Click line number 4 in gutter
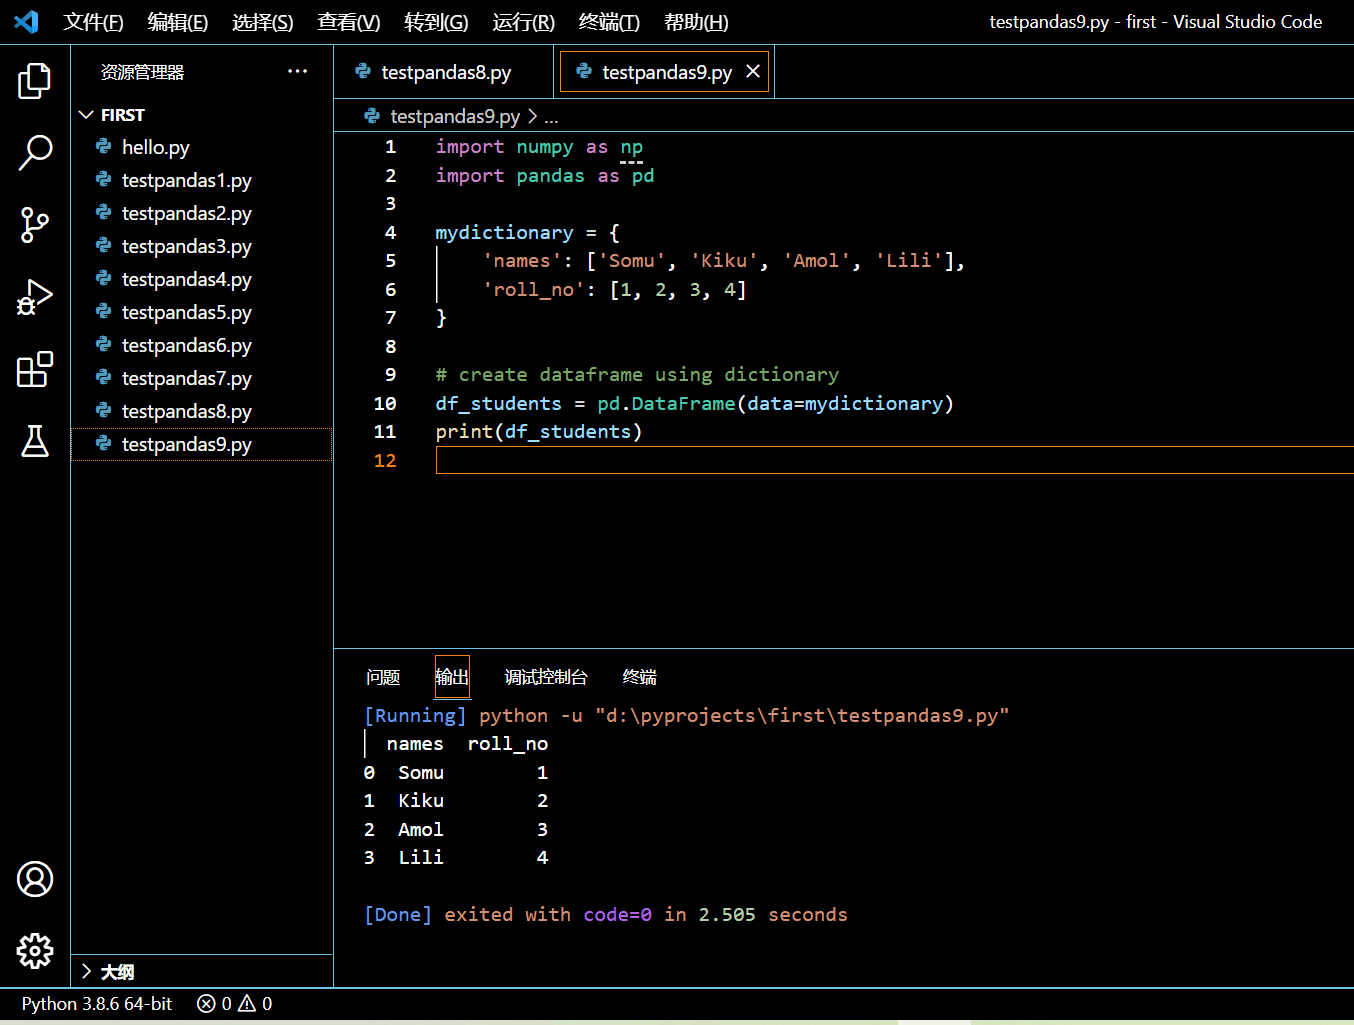 coord(390,232)
